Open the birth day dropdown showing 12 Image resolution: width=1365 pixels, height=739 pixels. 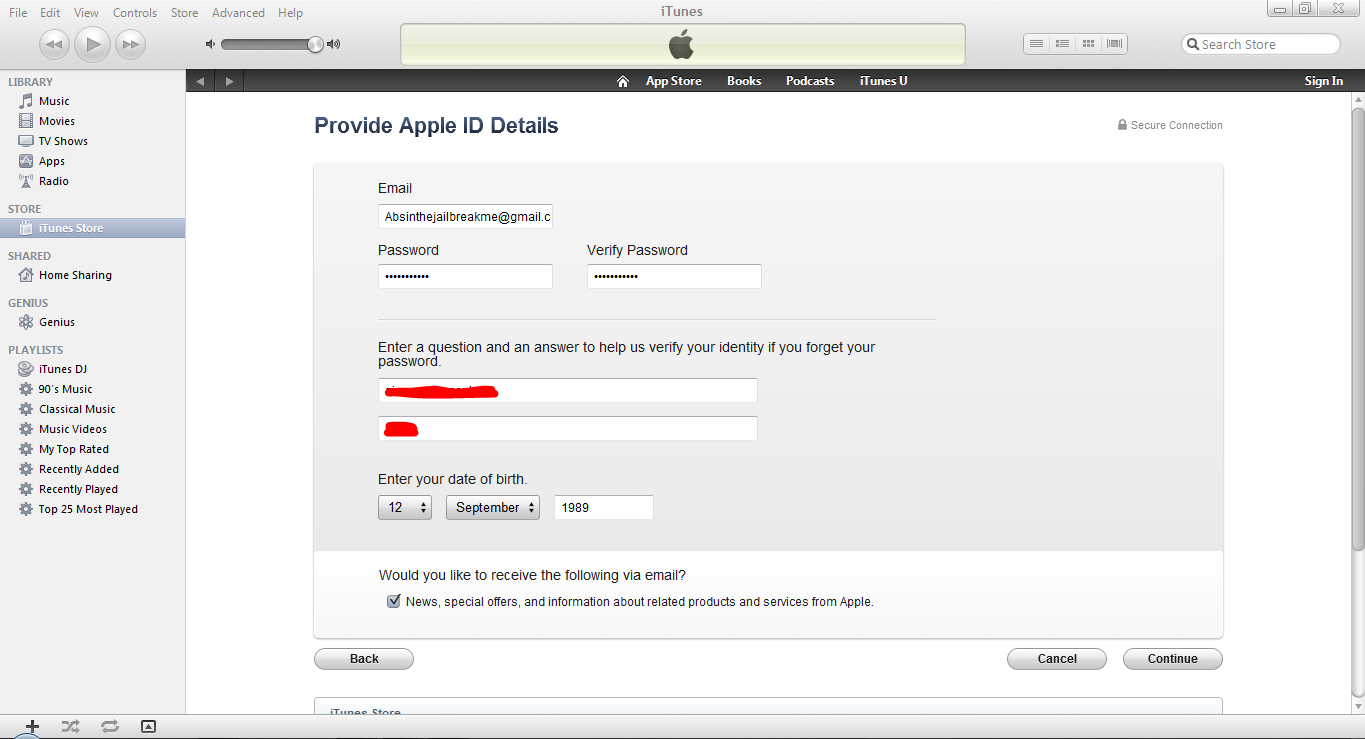[x=405, y=507]
